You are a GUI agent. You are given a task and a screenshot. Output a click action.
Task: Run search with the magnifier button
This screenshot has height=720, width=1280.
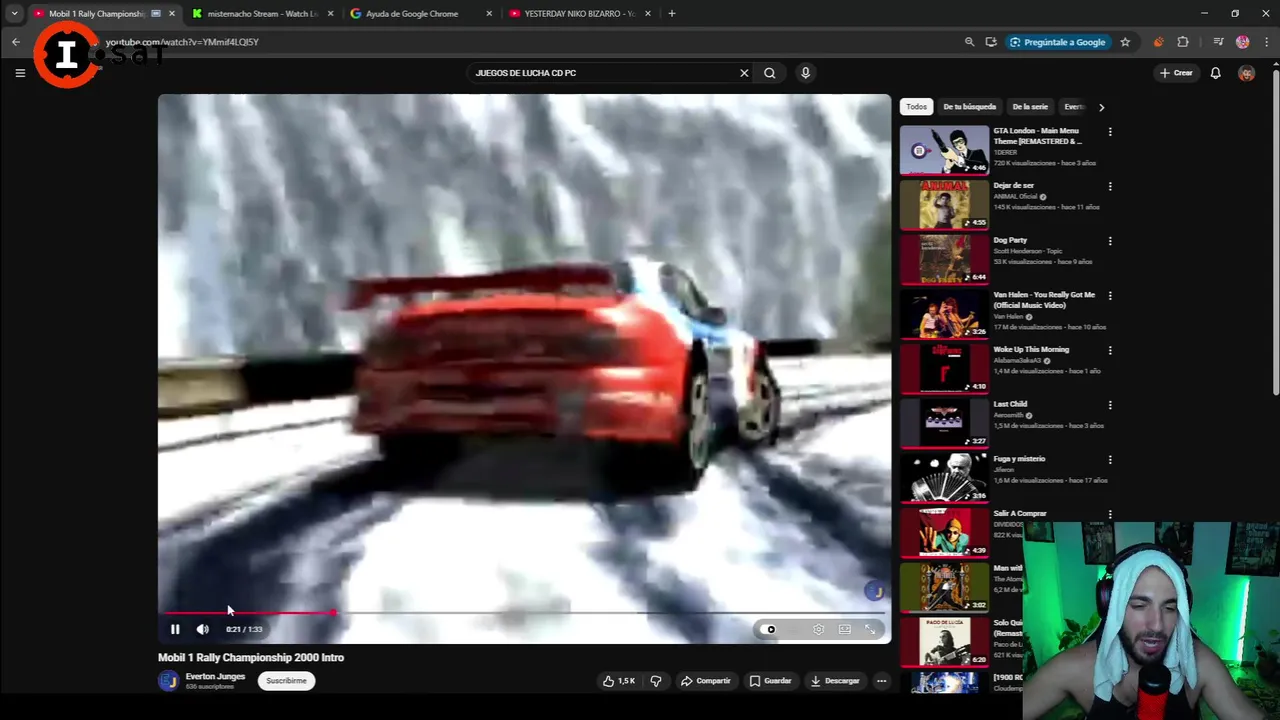(x=770, y=73)
